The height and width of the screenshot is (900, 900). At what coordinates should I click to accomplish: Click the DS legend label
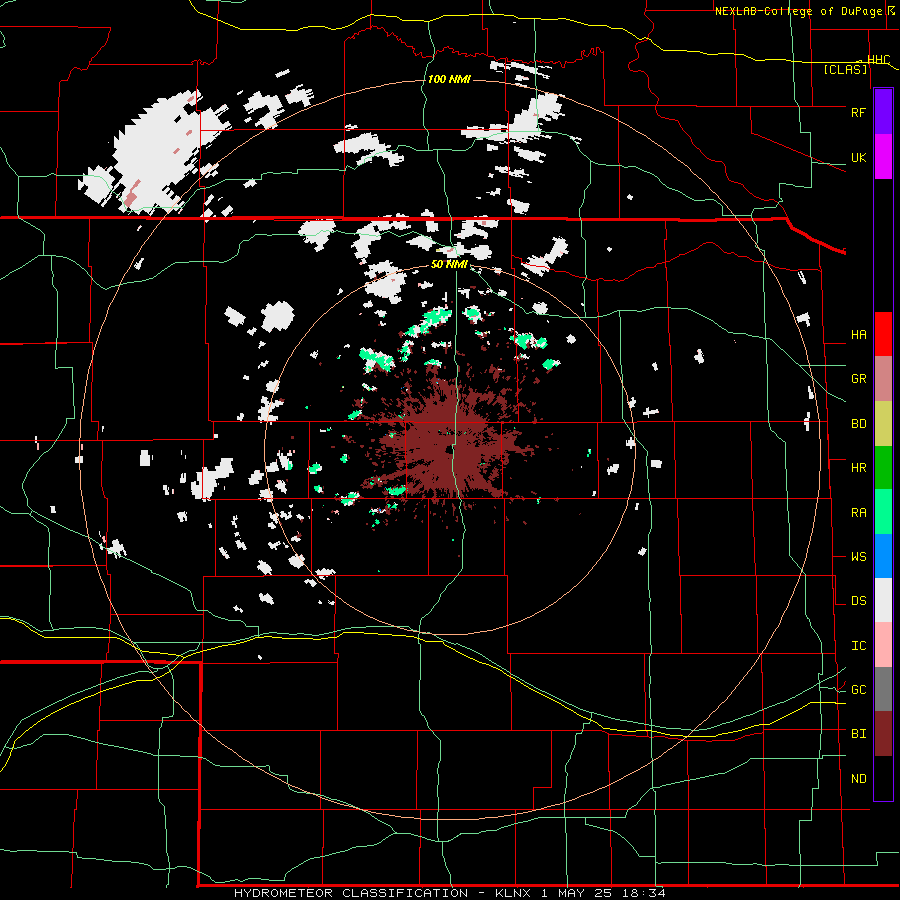point(858,600)
